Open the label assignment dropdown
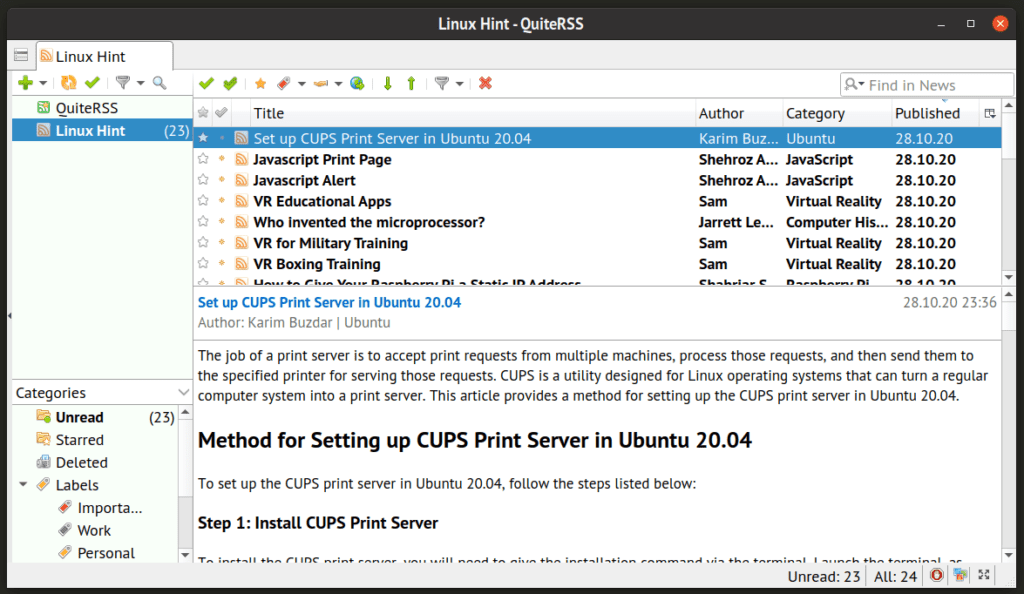 pyautogui.click(x=302, y=83)
